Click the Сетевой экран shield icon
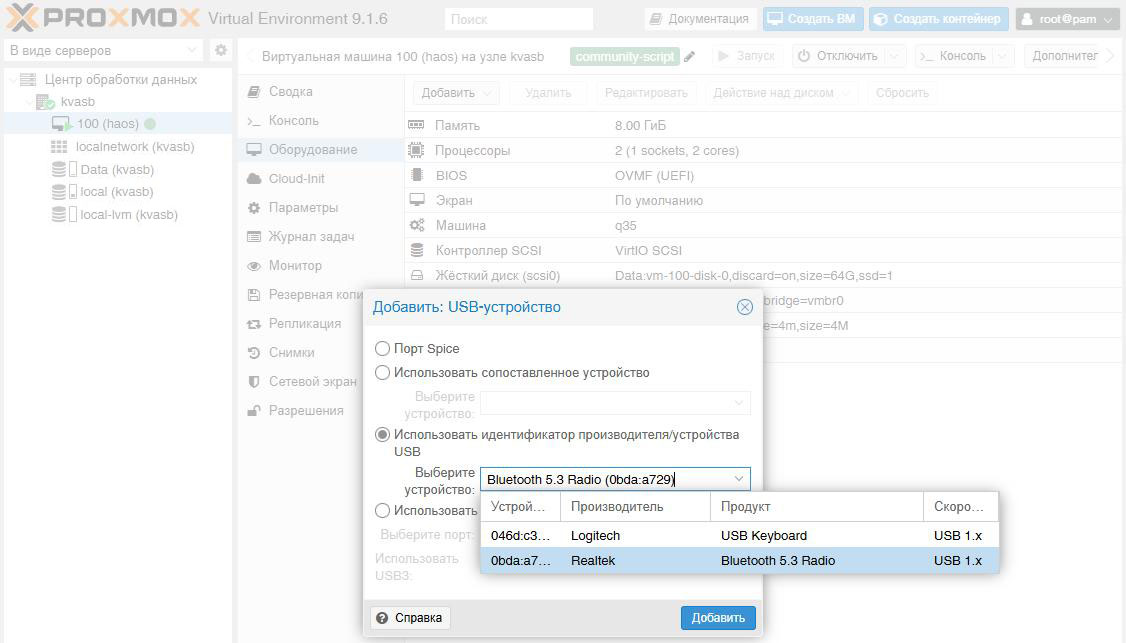 (253, 381)
